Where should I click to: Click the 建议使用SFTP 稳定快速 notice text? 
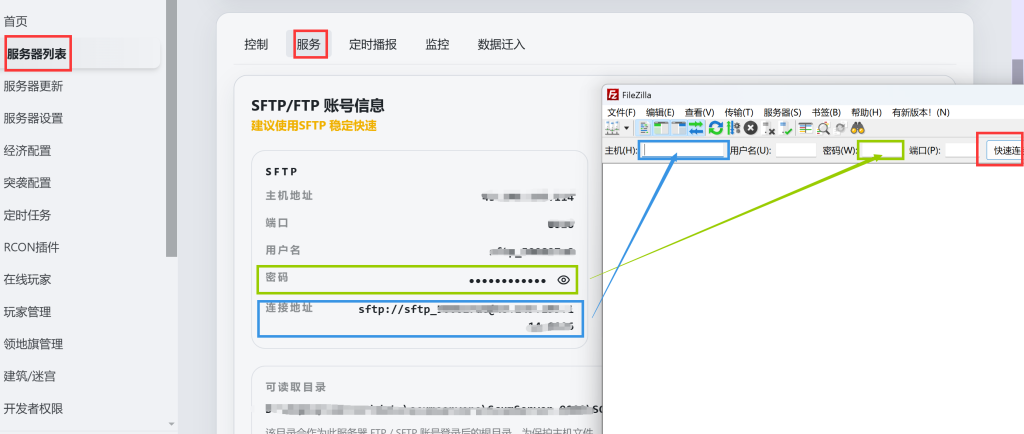(x=314, y=126)
